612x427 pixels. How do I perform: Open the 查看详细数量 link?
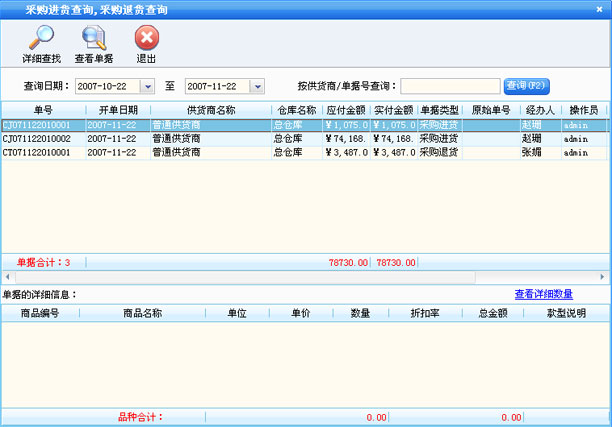557,294
